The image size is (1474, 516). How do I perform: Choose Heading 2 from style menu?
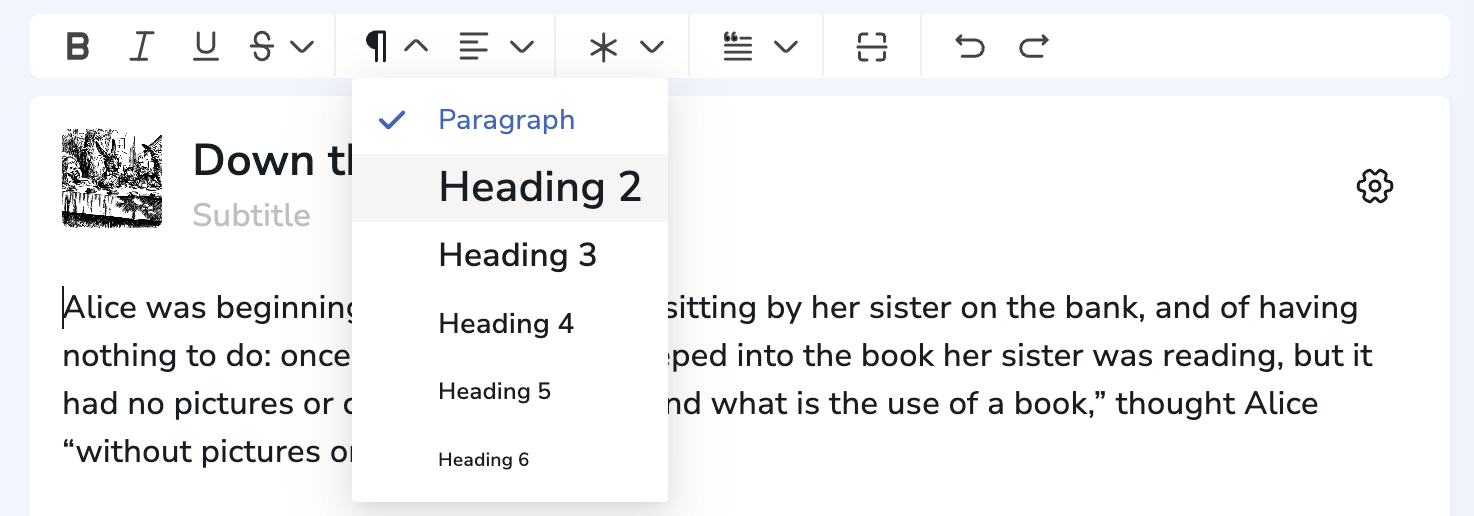540,188
